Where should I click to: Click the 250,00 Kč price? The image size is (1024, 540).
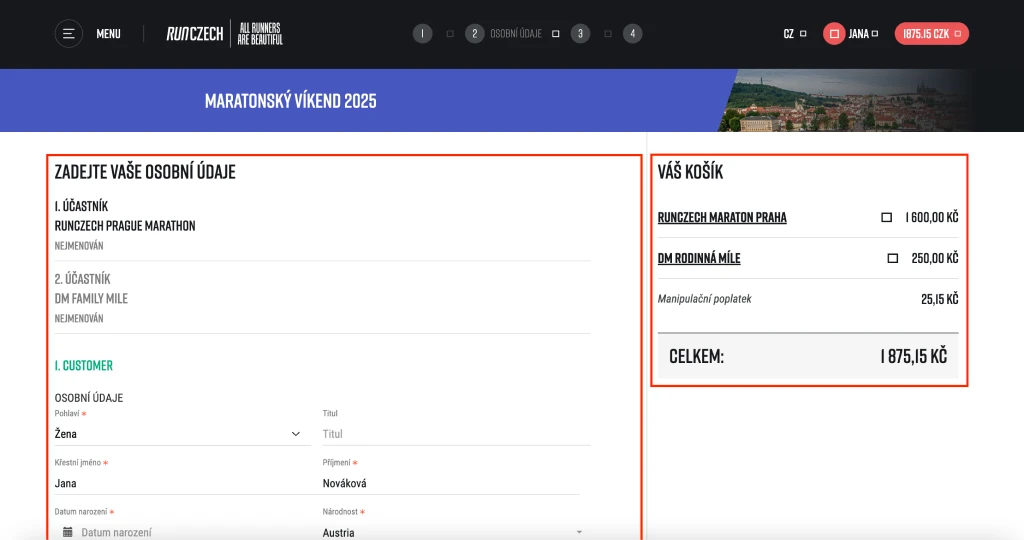click(x=935, y=259)
